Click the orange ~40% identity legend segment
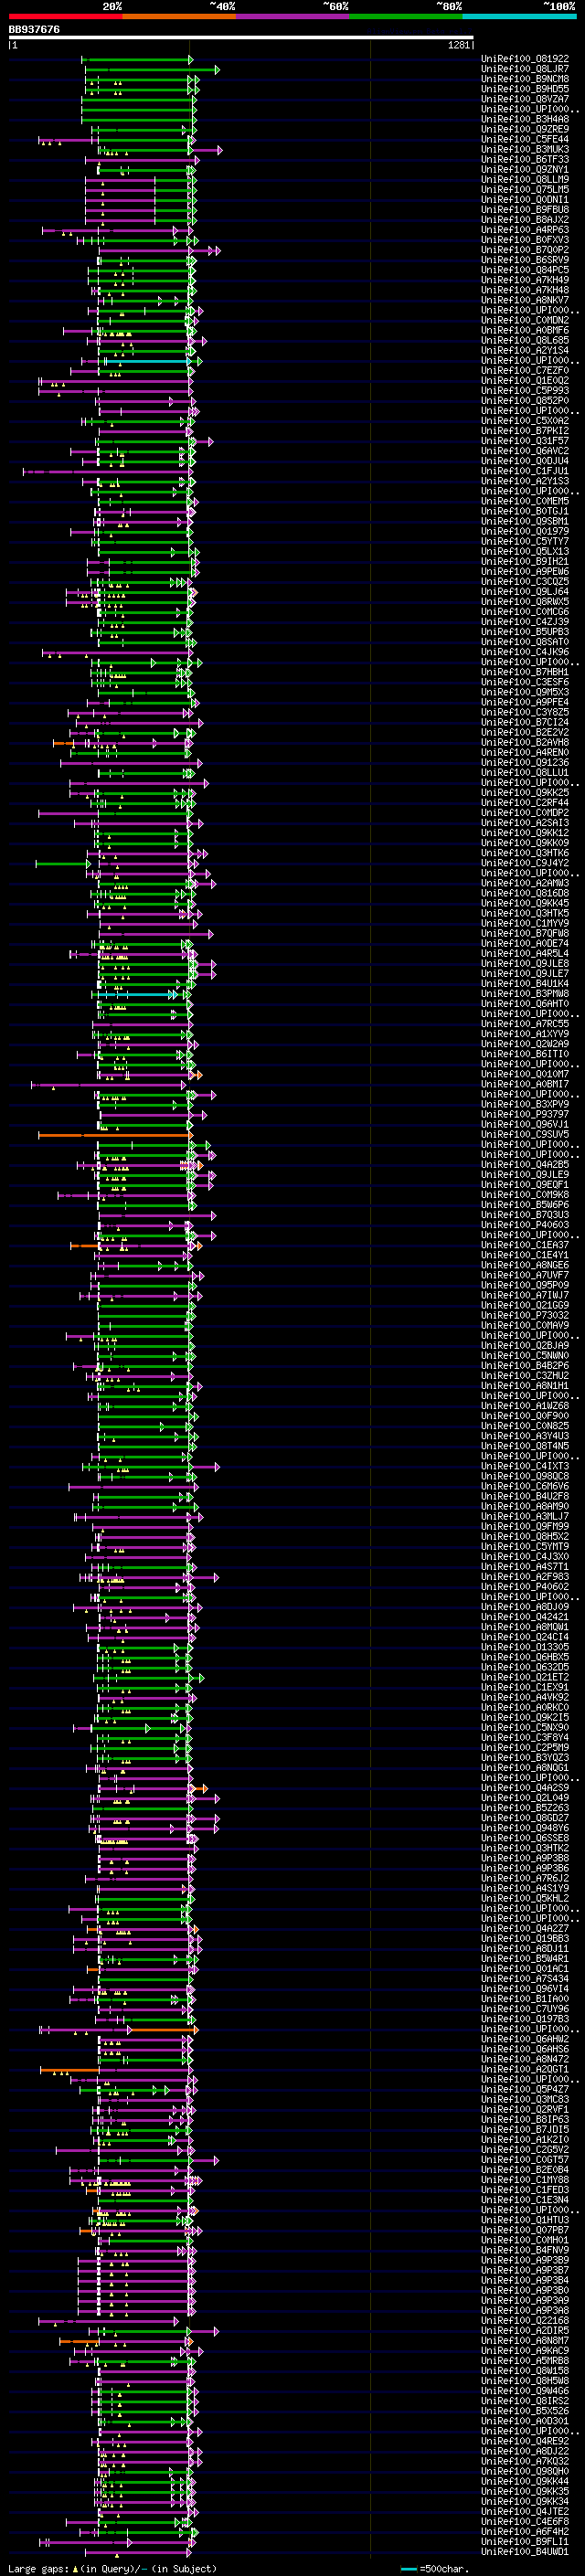This screenshot has height=2576, width=585. (x=179, y=16)
